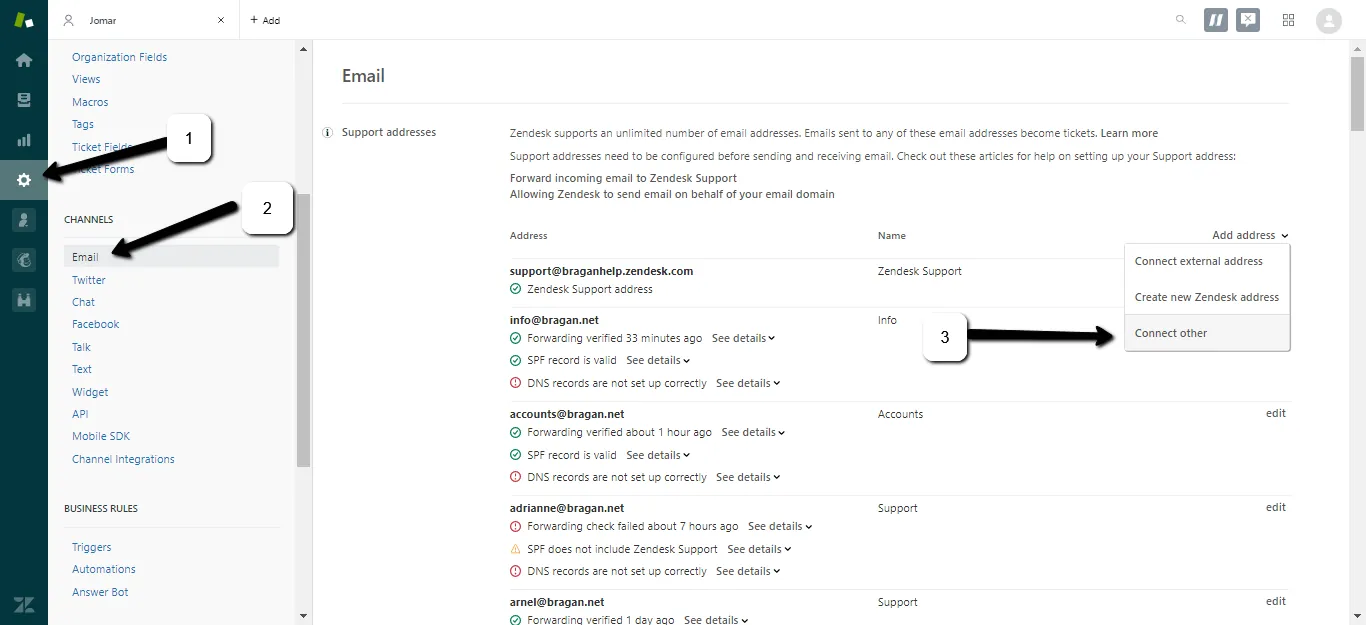Screen dimensions: 1366x625
Task: Click the info icon beside Support addresses
Action: (x=328, y=133)
